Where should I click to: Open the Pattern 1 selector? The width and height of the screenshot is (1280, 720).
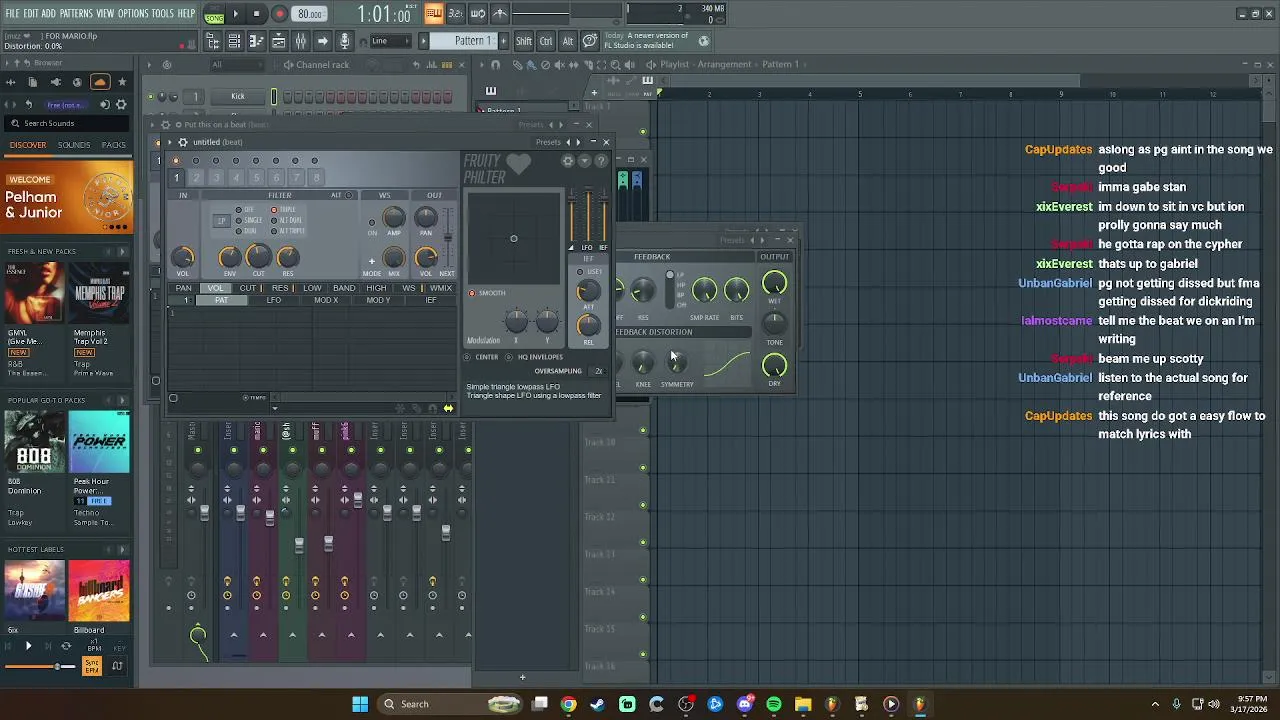(468, 41)
